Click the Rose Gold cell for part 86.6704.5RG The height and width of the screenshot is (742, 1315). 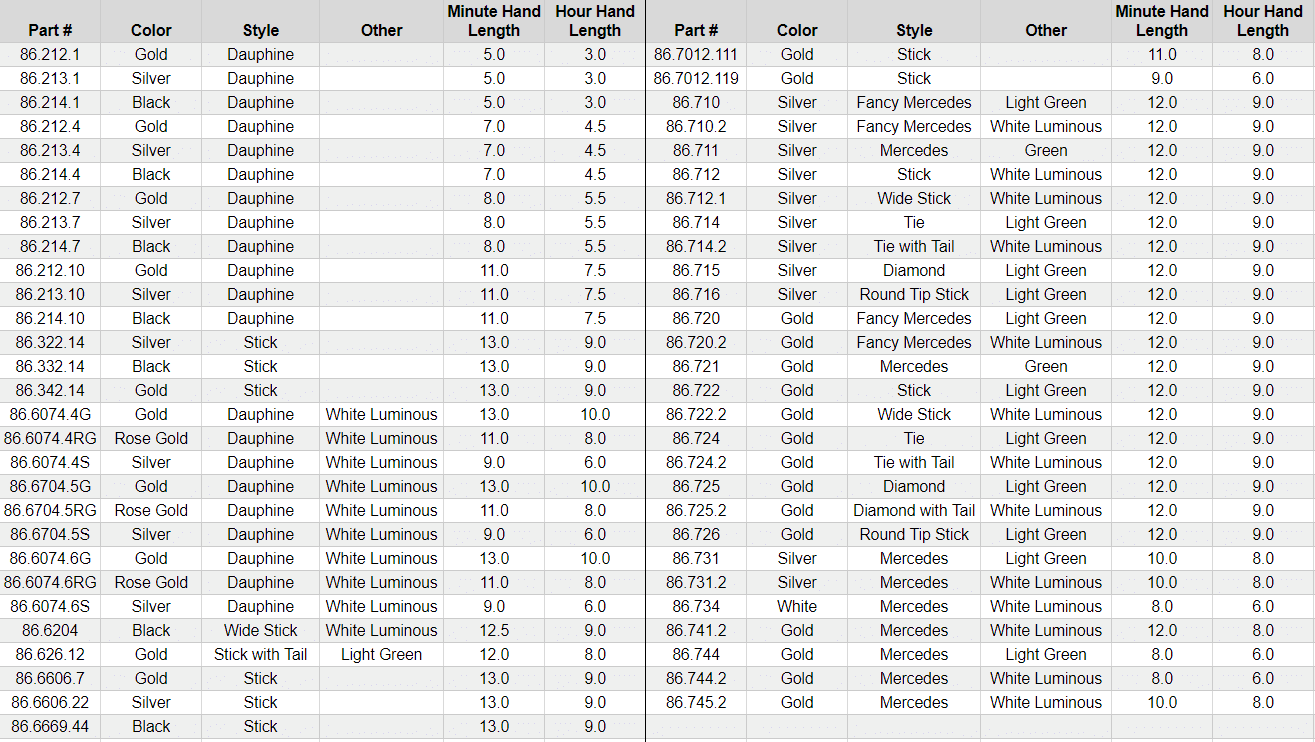pos(151,510)
